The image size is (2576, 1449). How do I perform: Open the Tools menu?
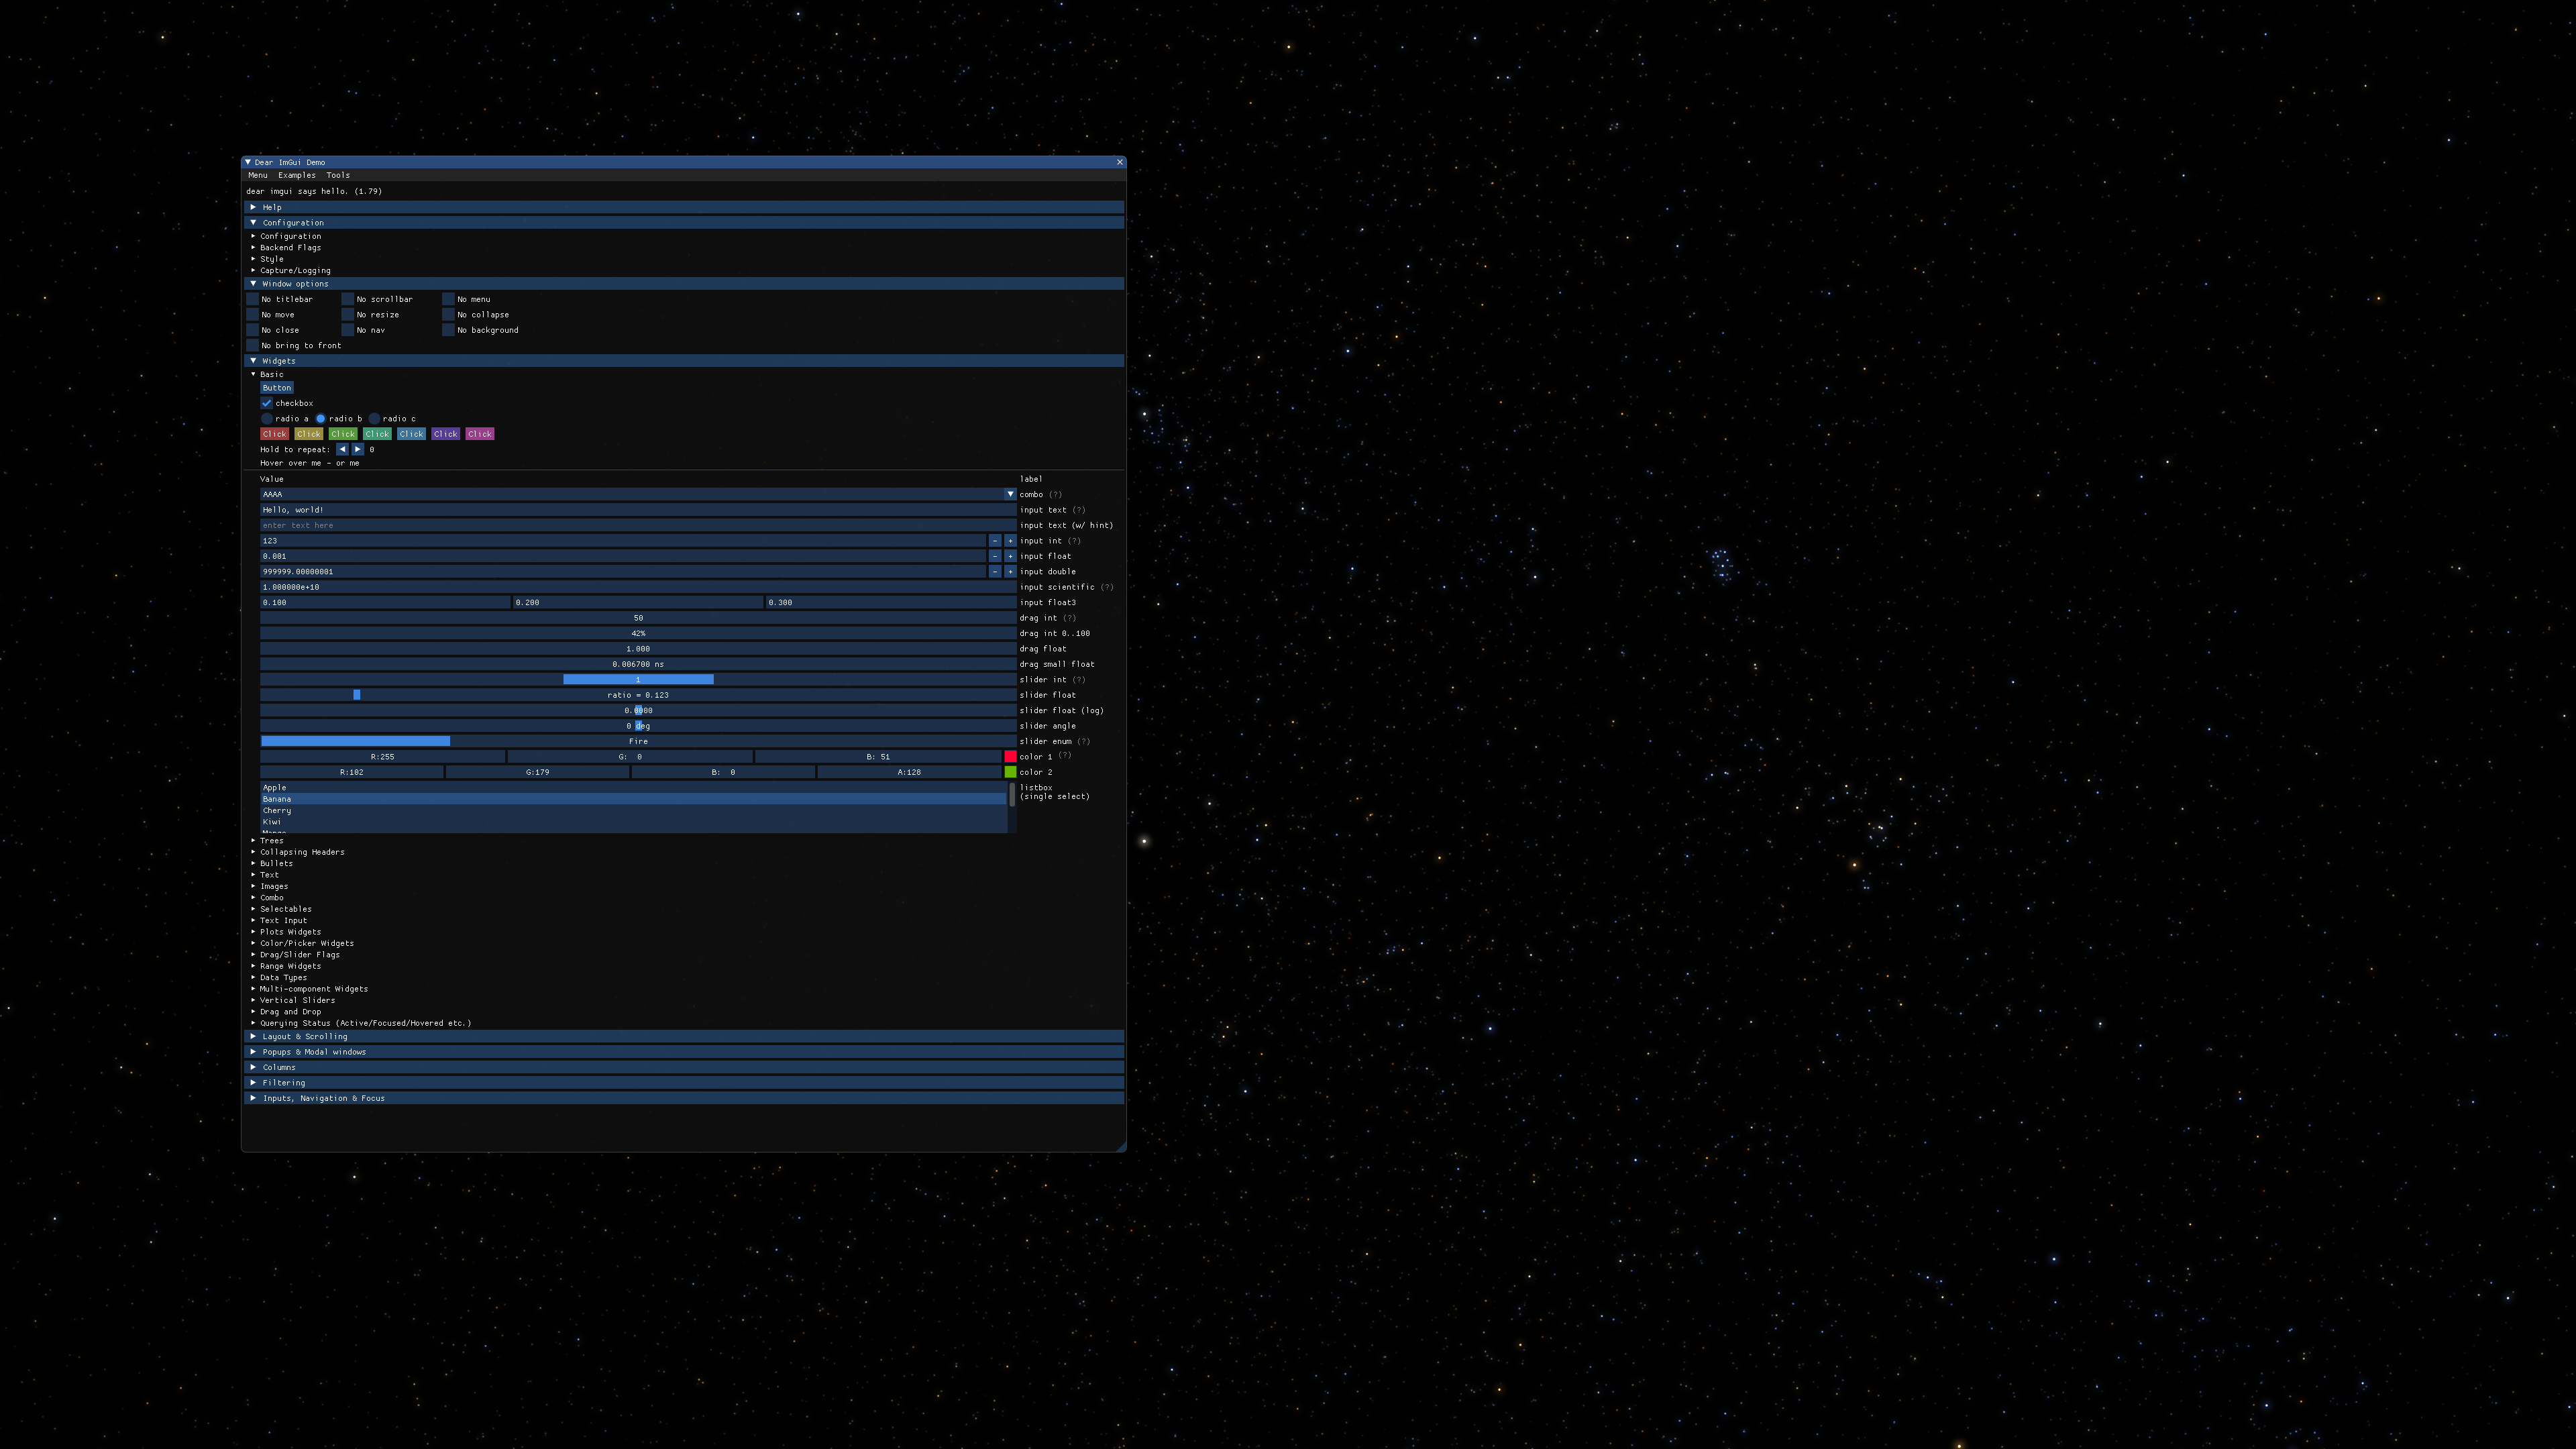(x=338, y=175)
